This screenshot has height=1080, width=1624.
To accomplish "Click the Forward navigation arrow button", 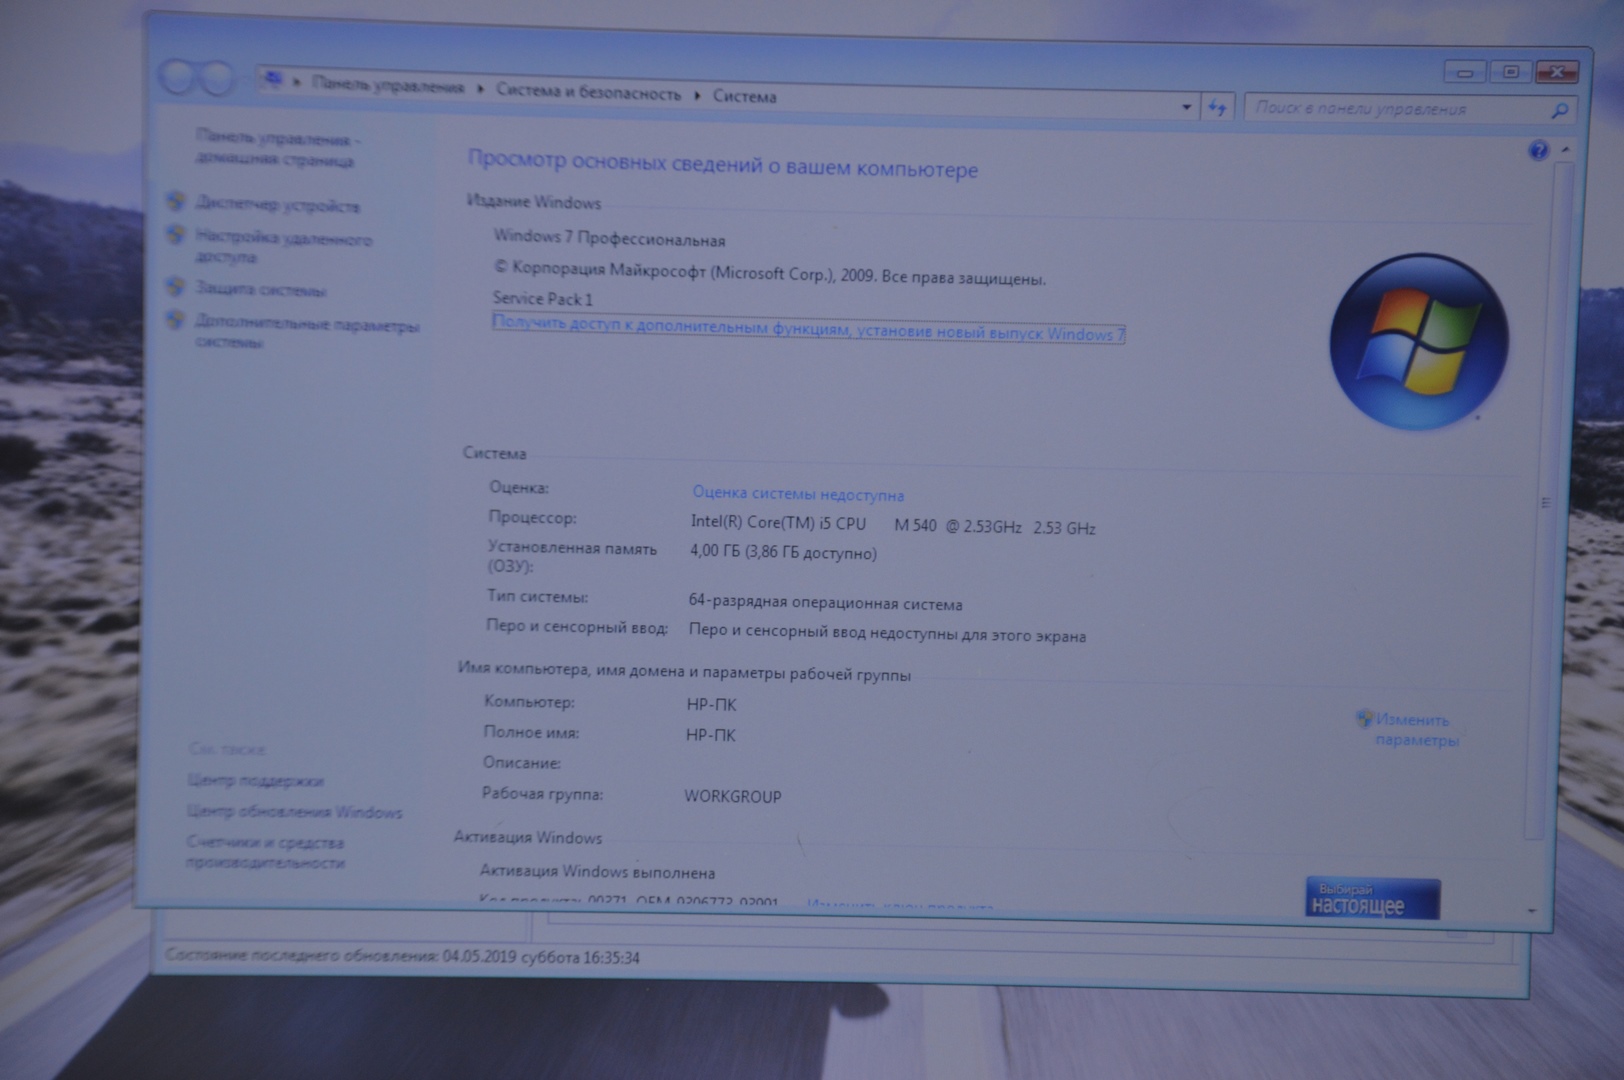I will click(216, 78).
